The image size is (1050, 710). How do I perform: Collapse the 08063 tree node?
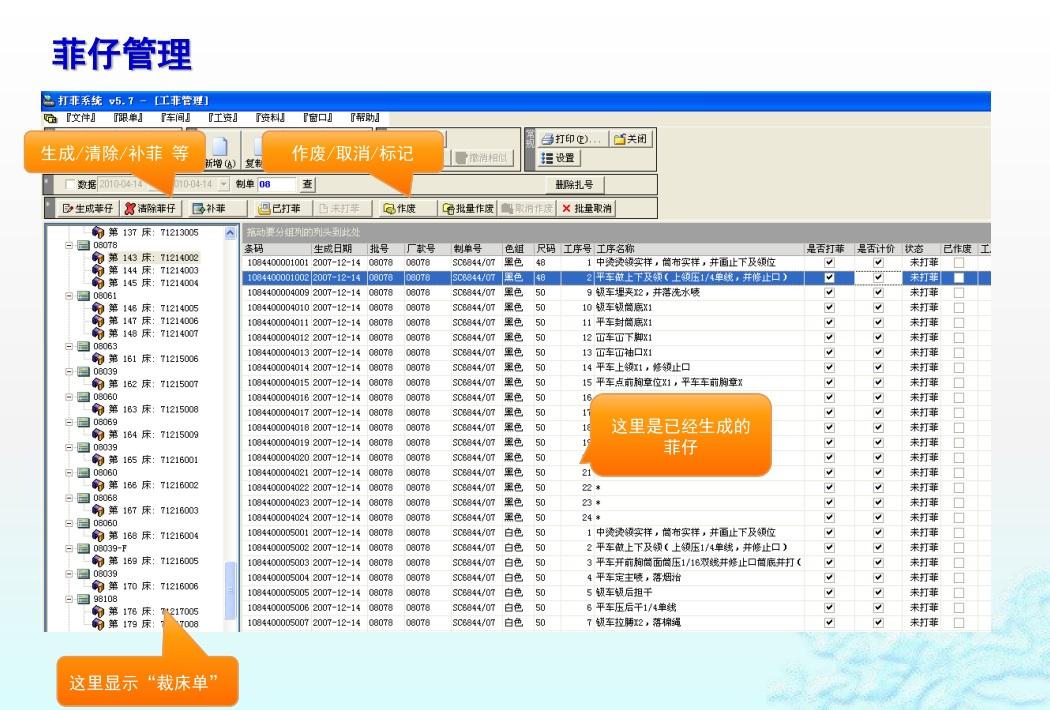tap(68, 346)
